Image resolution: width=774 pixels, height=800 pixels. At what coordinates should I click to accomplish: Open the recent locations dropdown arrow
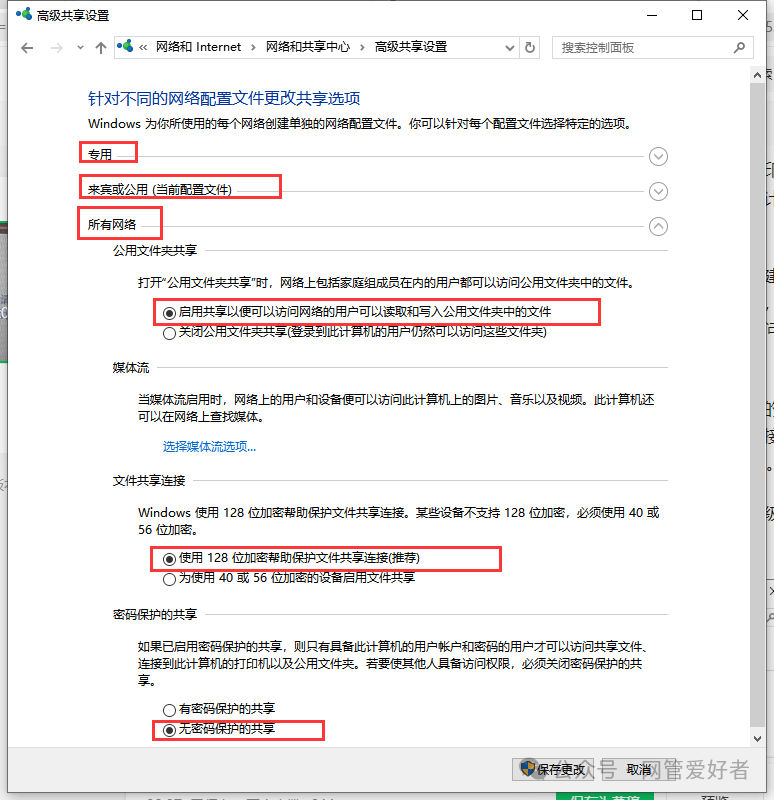80,48
